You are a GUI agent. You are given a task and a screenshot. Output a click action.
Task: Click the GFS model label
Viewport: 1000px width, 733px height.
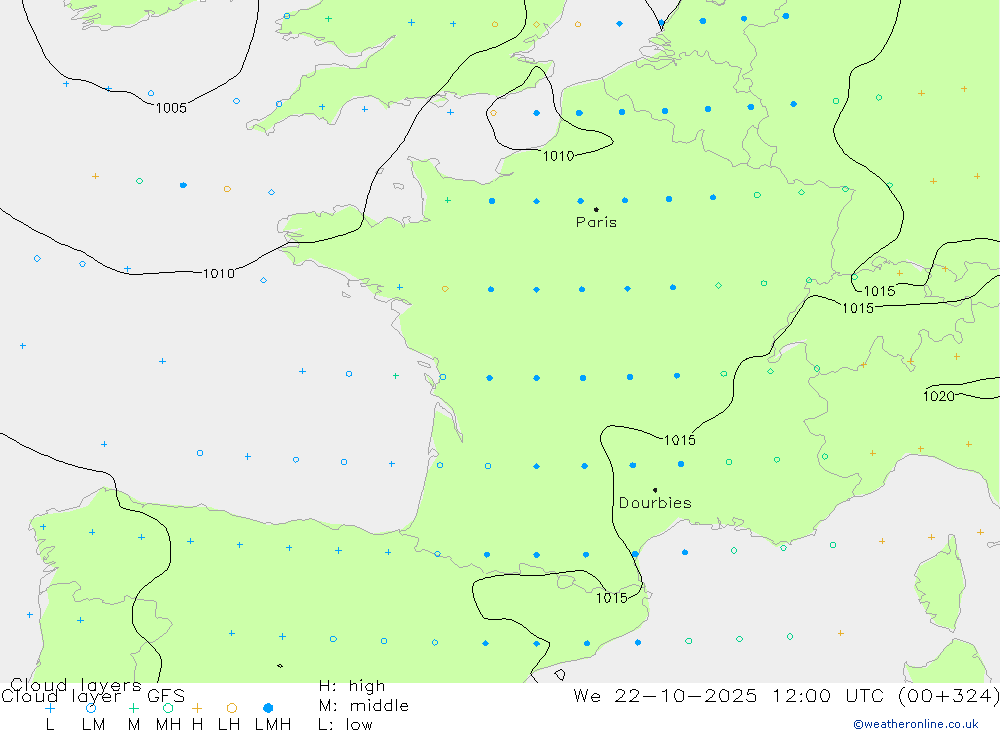pyautogui.click(x=166, y=696)
